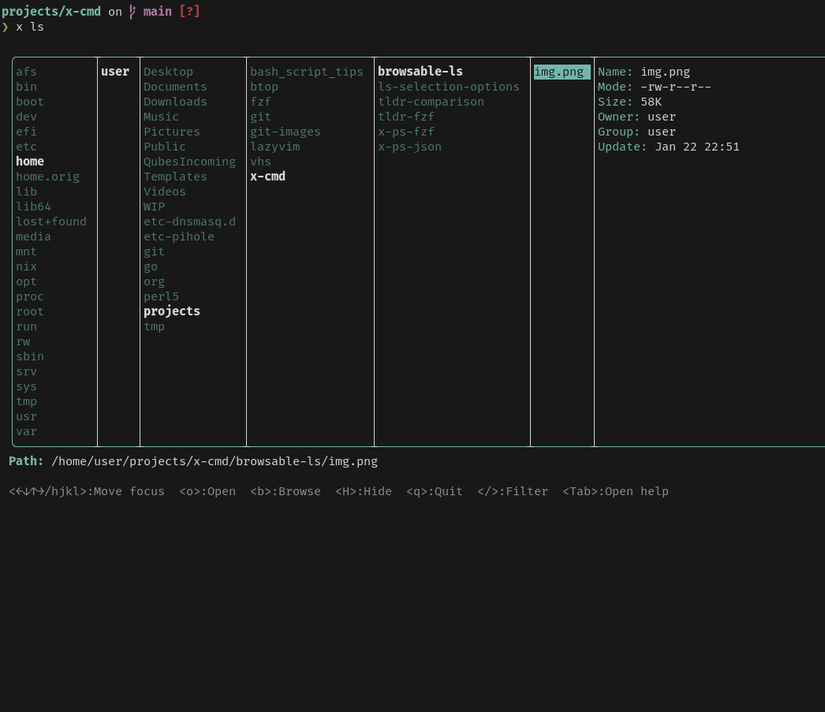
Task: Open the Documents directory entry
Action: point(175,86)
